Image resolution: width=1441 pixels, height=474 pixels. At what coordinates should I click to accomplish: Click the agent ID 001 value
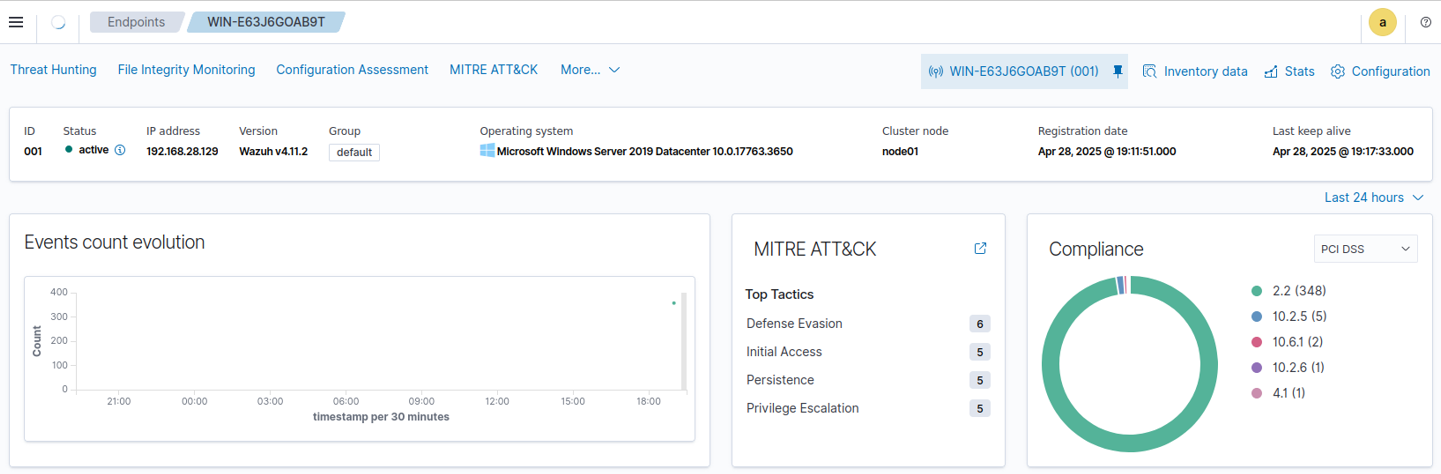pos(33,151)
